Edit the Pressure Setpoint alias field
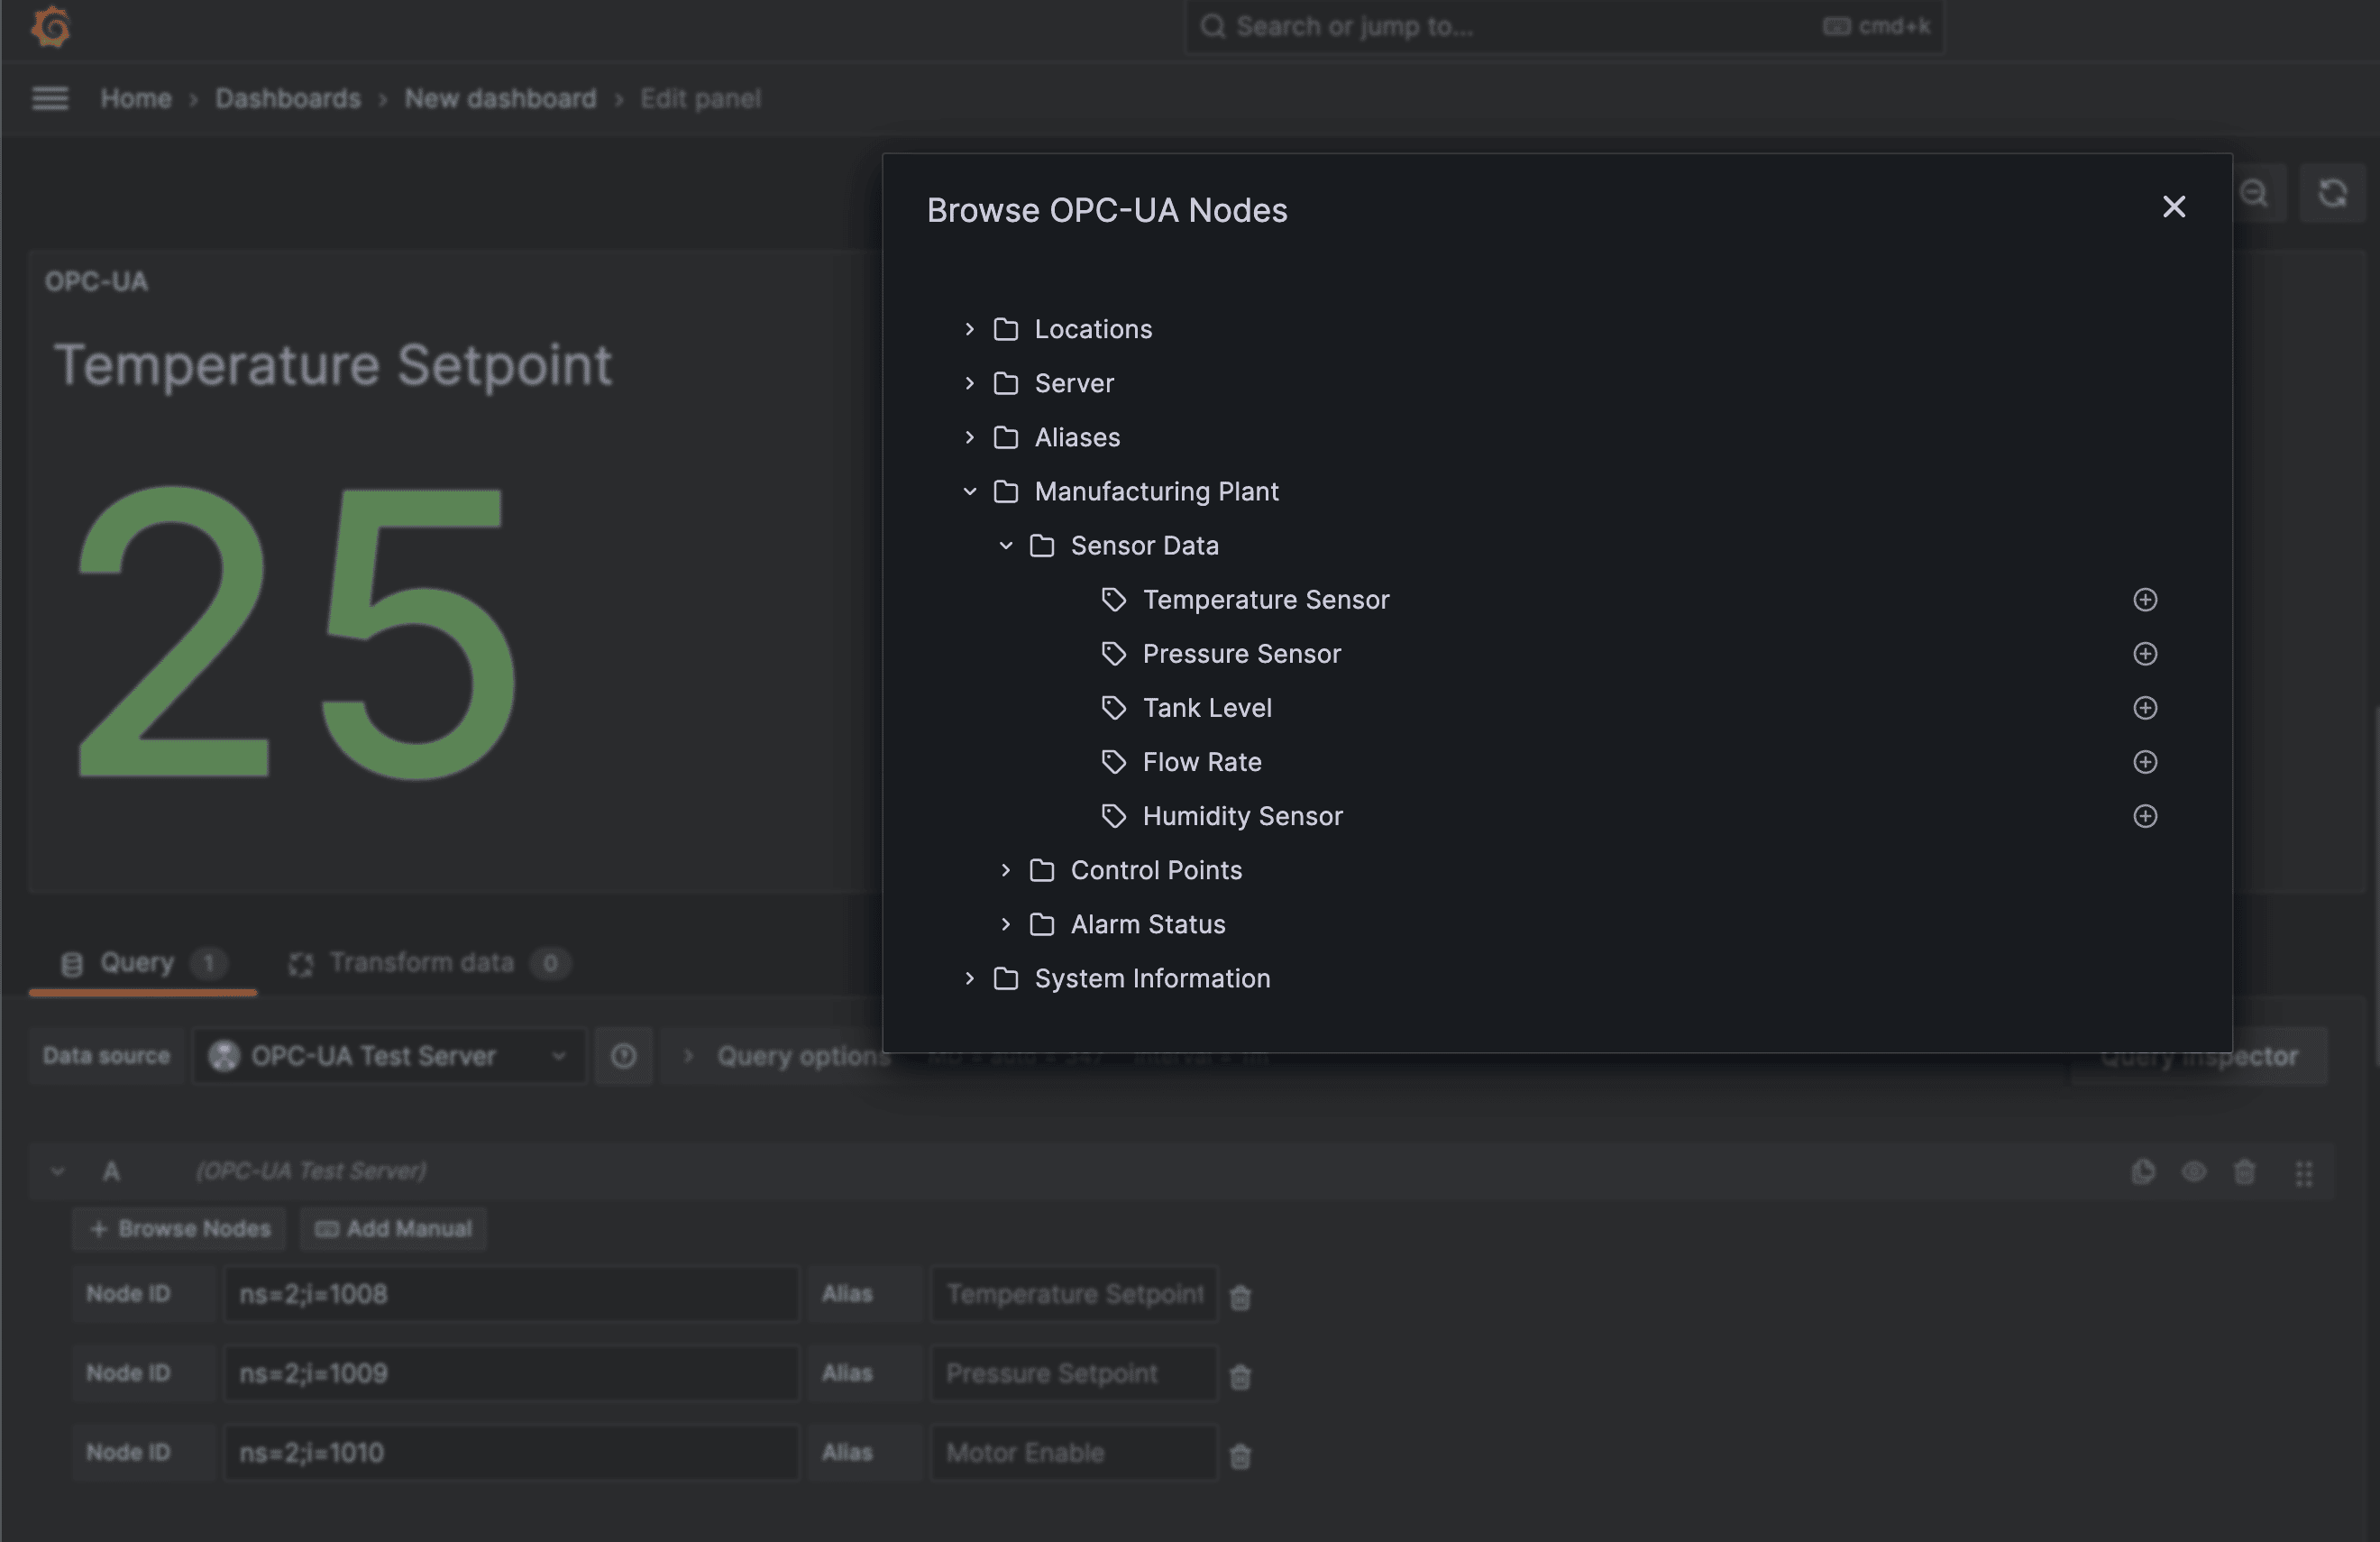This screenshot has height=1542, width=2380. (1074, 1373)
